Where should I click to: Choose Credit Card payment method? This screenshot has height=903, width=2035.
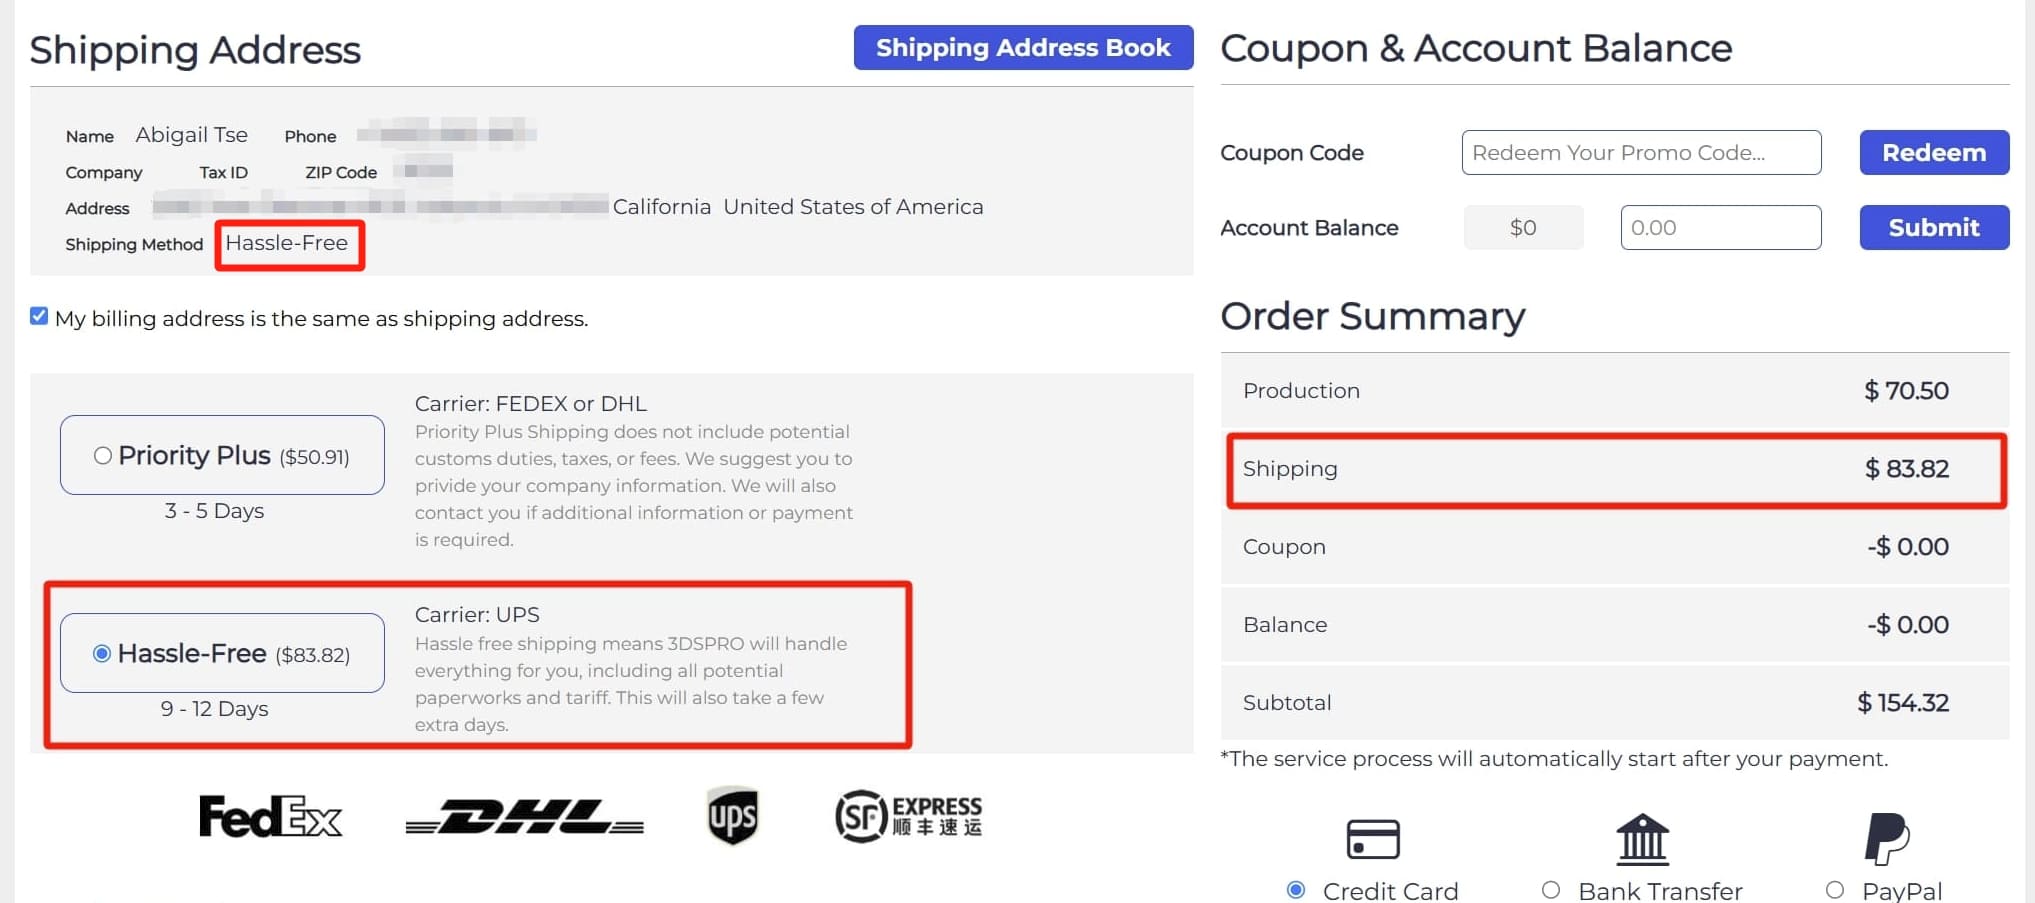tap(1296, 890)
